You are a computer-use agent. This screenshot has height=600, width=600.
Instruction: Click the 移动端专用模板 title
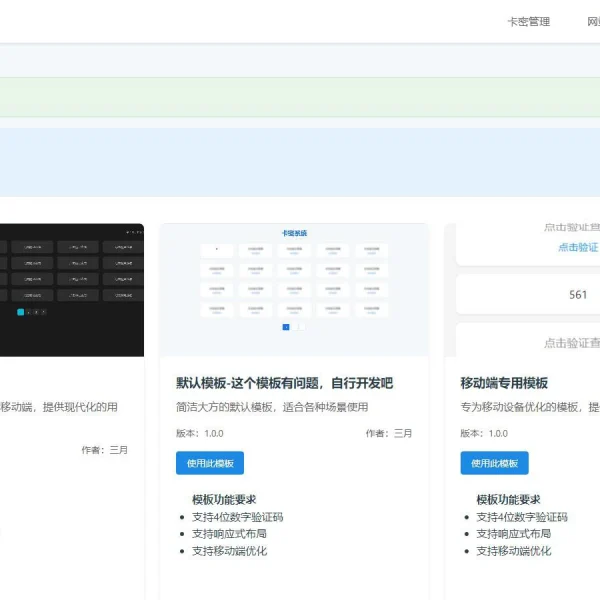coord(504,383)
